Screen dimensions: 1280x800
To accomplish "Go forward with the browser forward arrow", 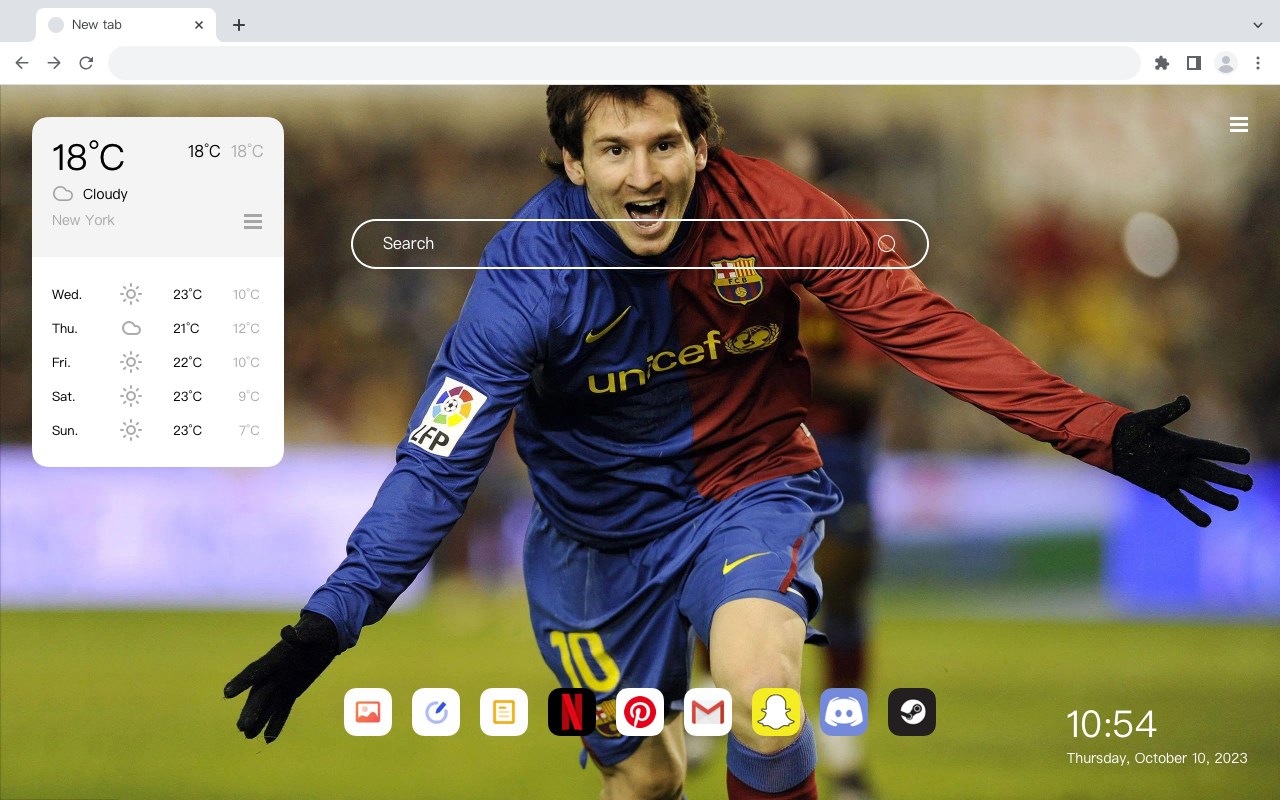I will point(54,63).
